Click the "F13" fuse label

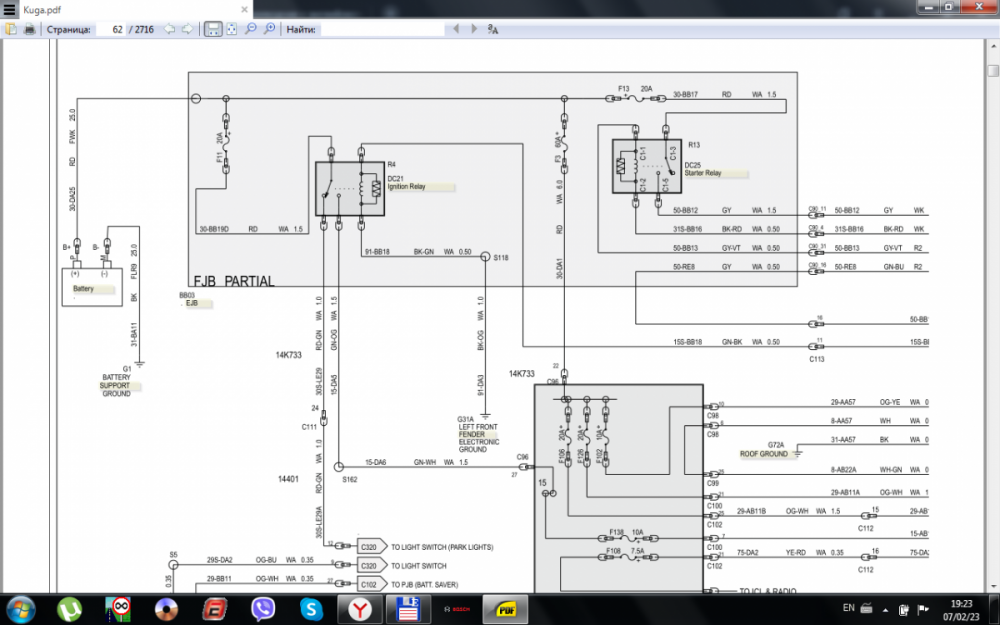[624, 89]
